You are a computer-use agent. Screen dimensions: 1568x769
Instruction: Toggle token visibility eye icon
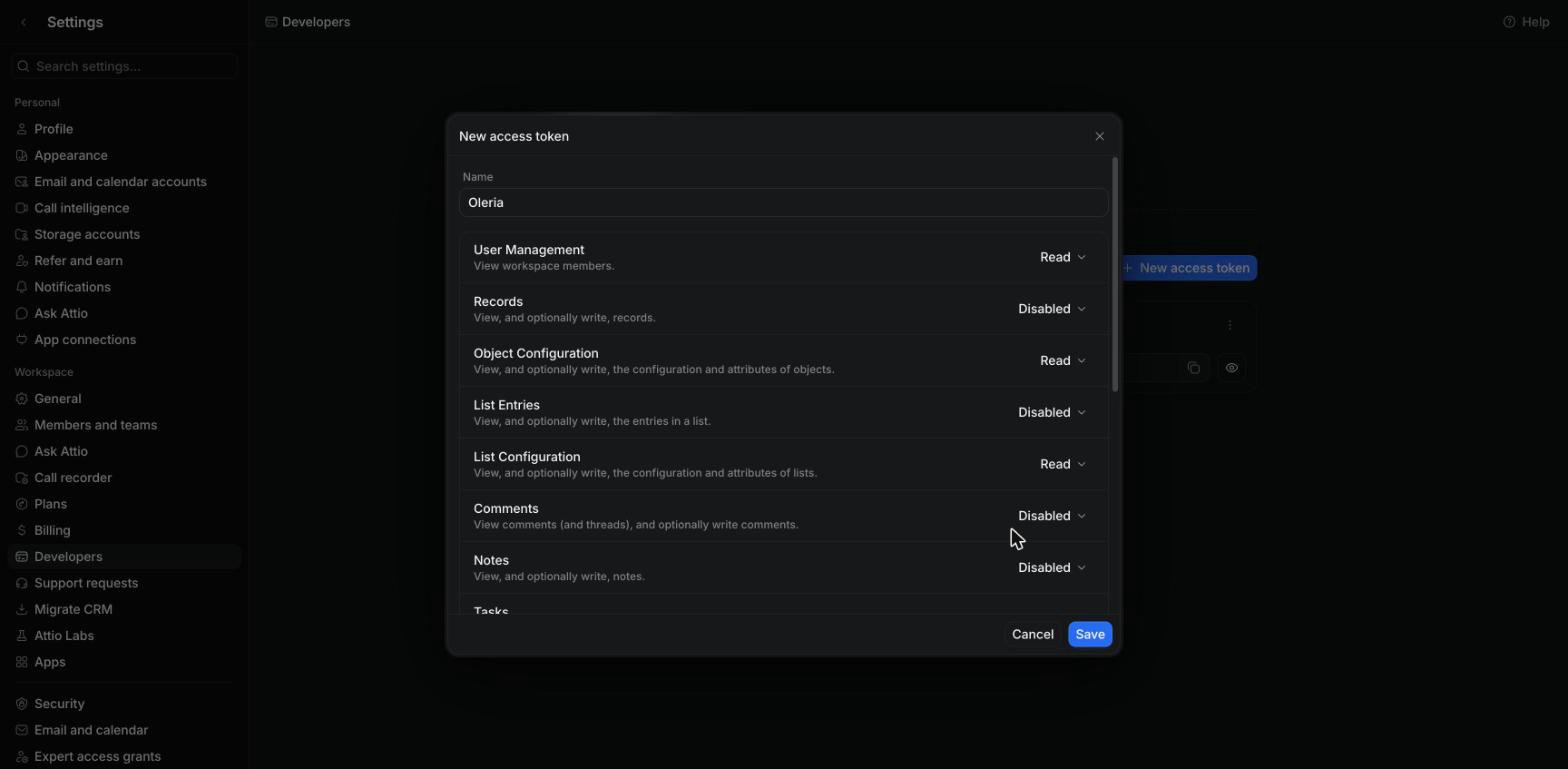1232,368
